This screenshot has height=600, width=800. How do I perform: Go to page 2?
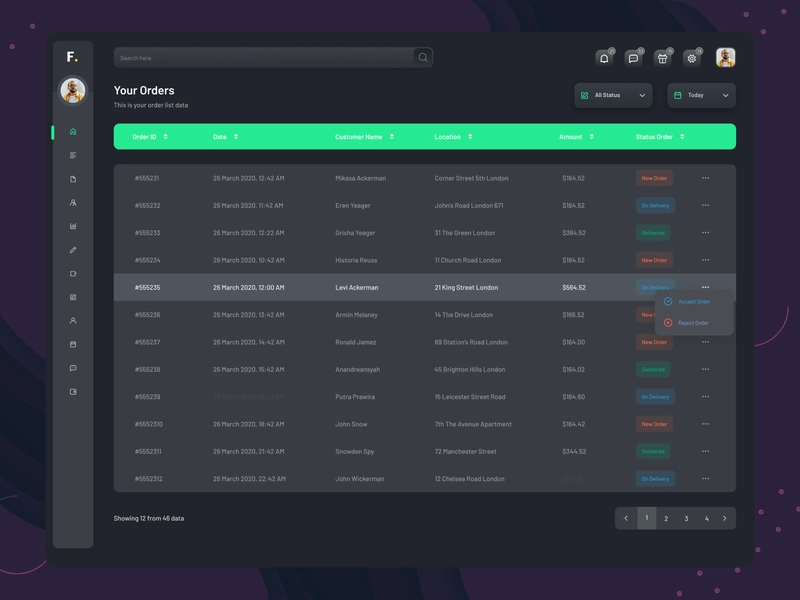pyautogui.click(x=666, y=518)
